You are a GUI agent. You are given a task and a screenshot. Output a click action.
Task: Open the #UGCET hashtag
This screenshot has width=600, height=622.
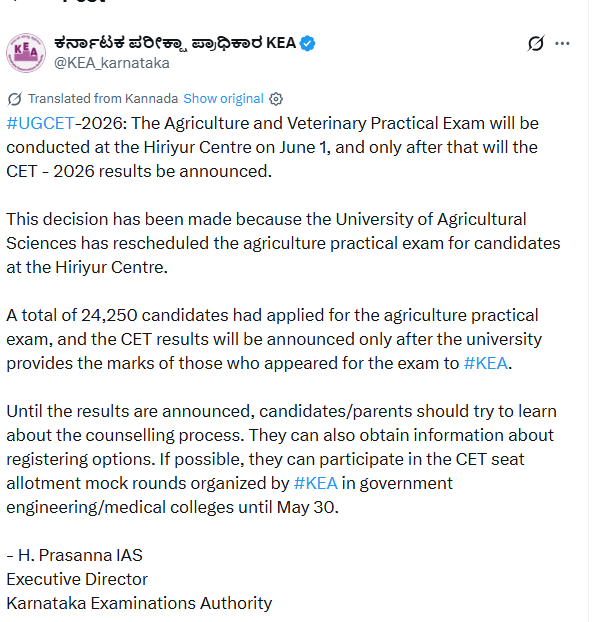[x=40, y=123]
